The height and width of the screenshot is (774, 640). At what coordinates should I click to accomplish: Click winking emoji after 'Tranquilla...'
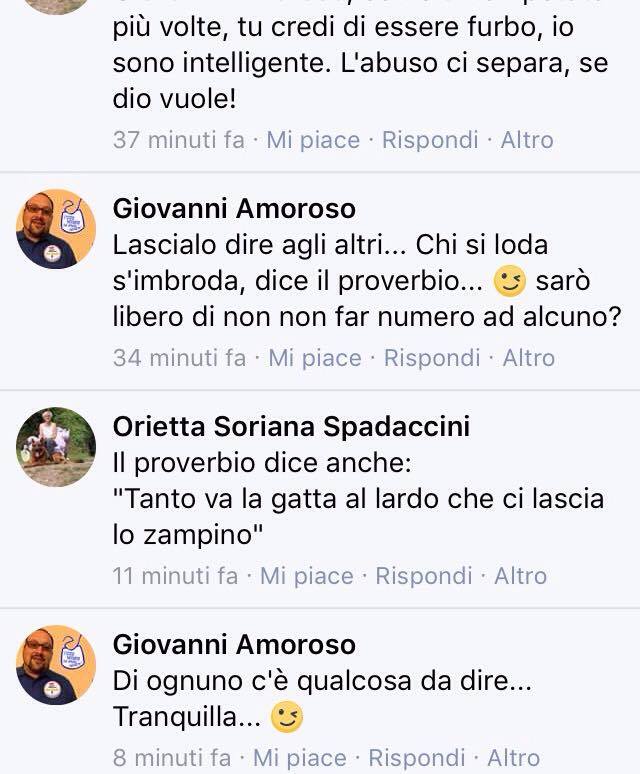tap(287, 717)
